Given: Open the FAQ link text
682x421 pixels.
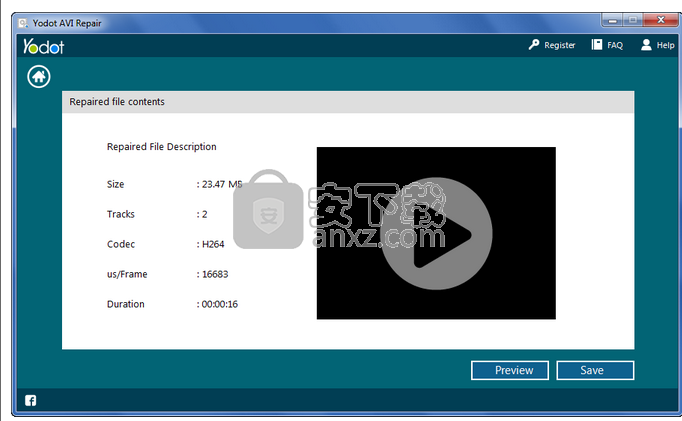Looking at the screenshot, I should (615, 45).
